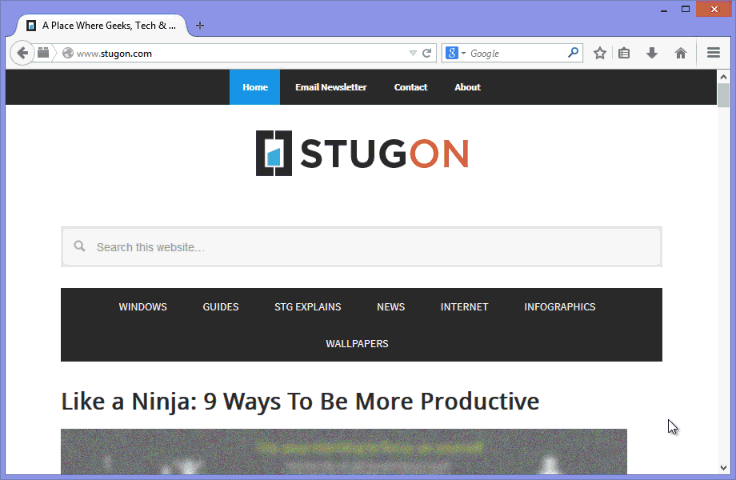The image size is (736, 480).
Task: Click the search magnifier in Google box
Action: pos(573,53)
